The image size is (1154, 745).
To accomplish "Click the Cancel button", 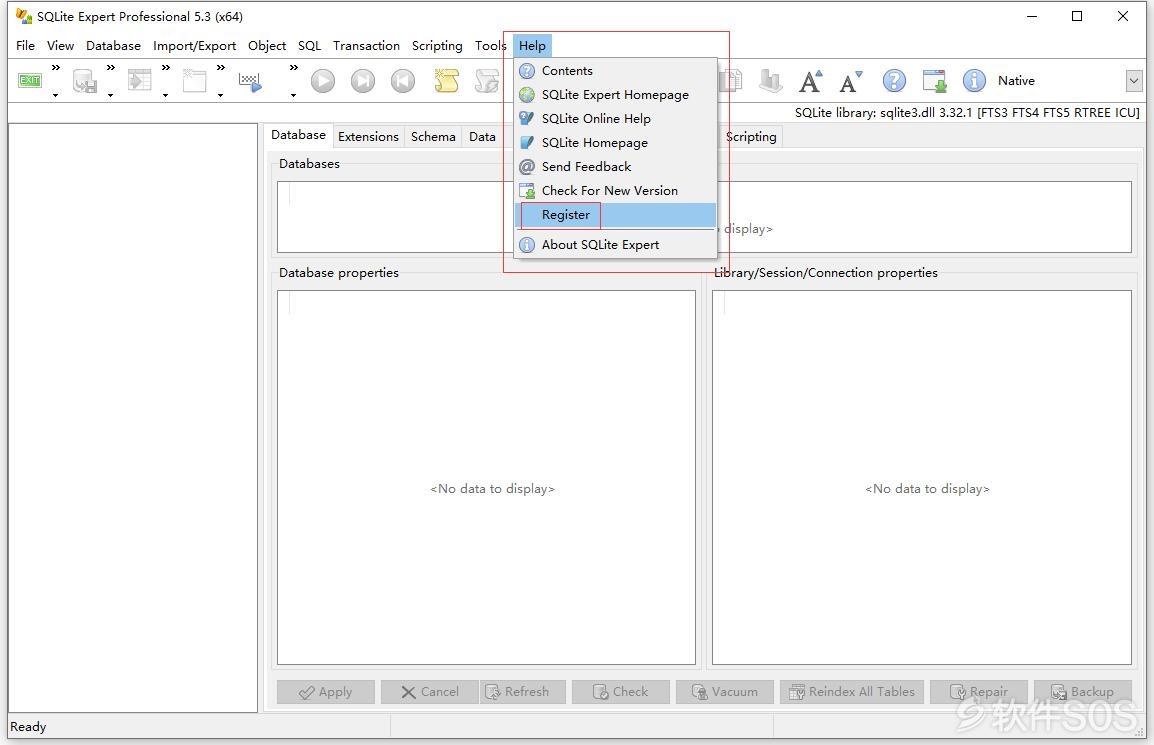I will point(430,692).
